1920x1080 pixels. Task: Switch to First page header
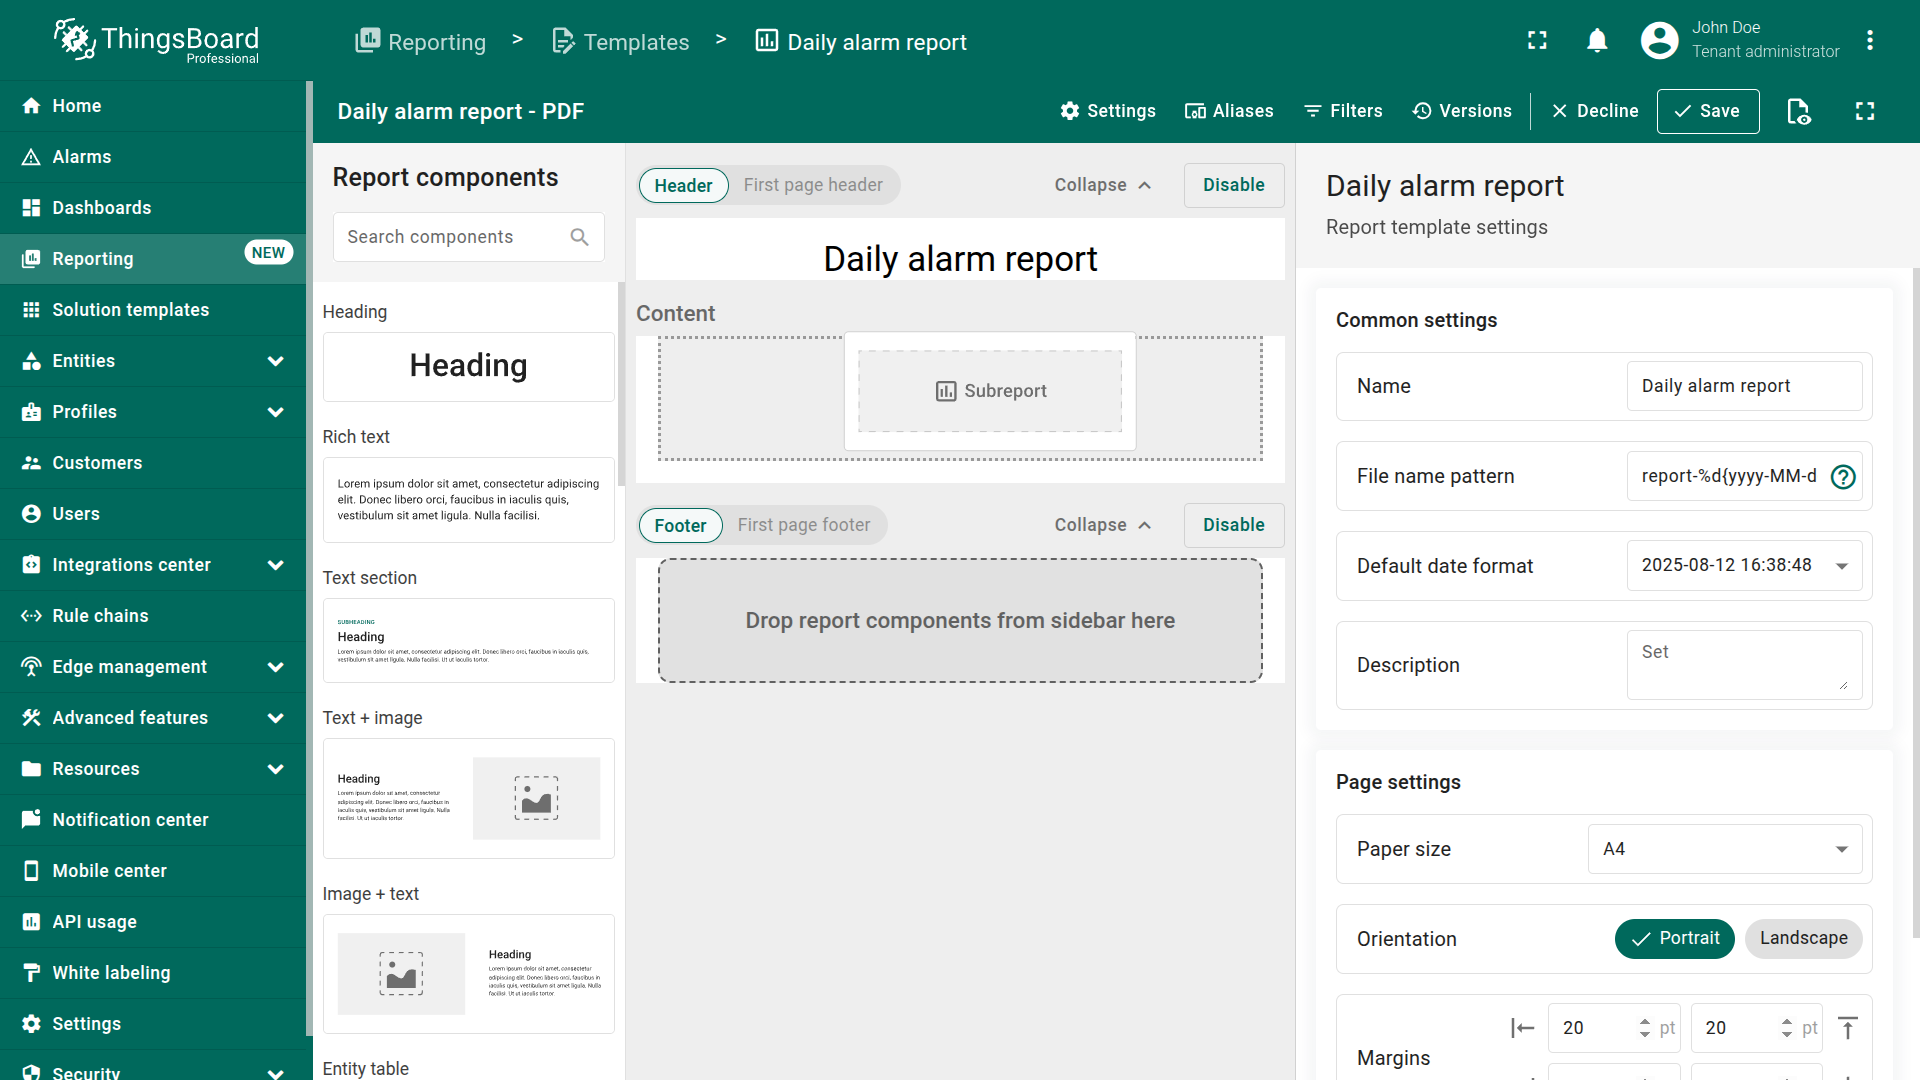pos(812,185)
